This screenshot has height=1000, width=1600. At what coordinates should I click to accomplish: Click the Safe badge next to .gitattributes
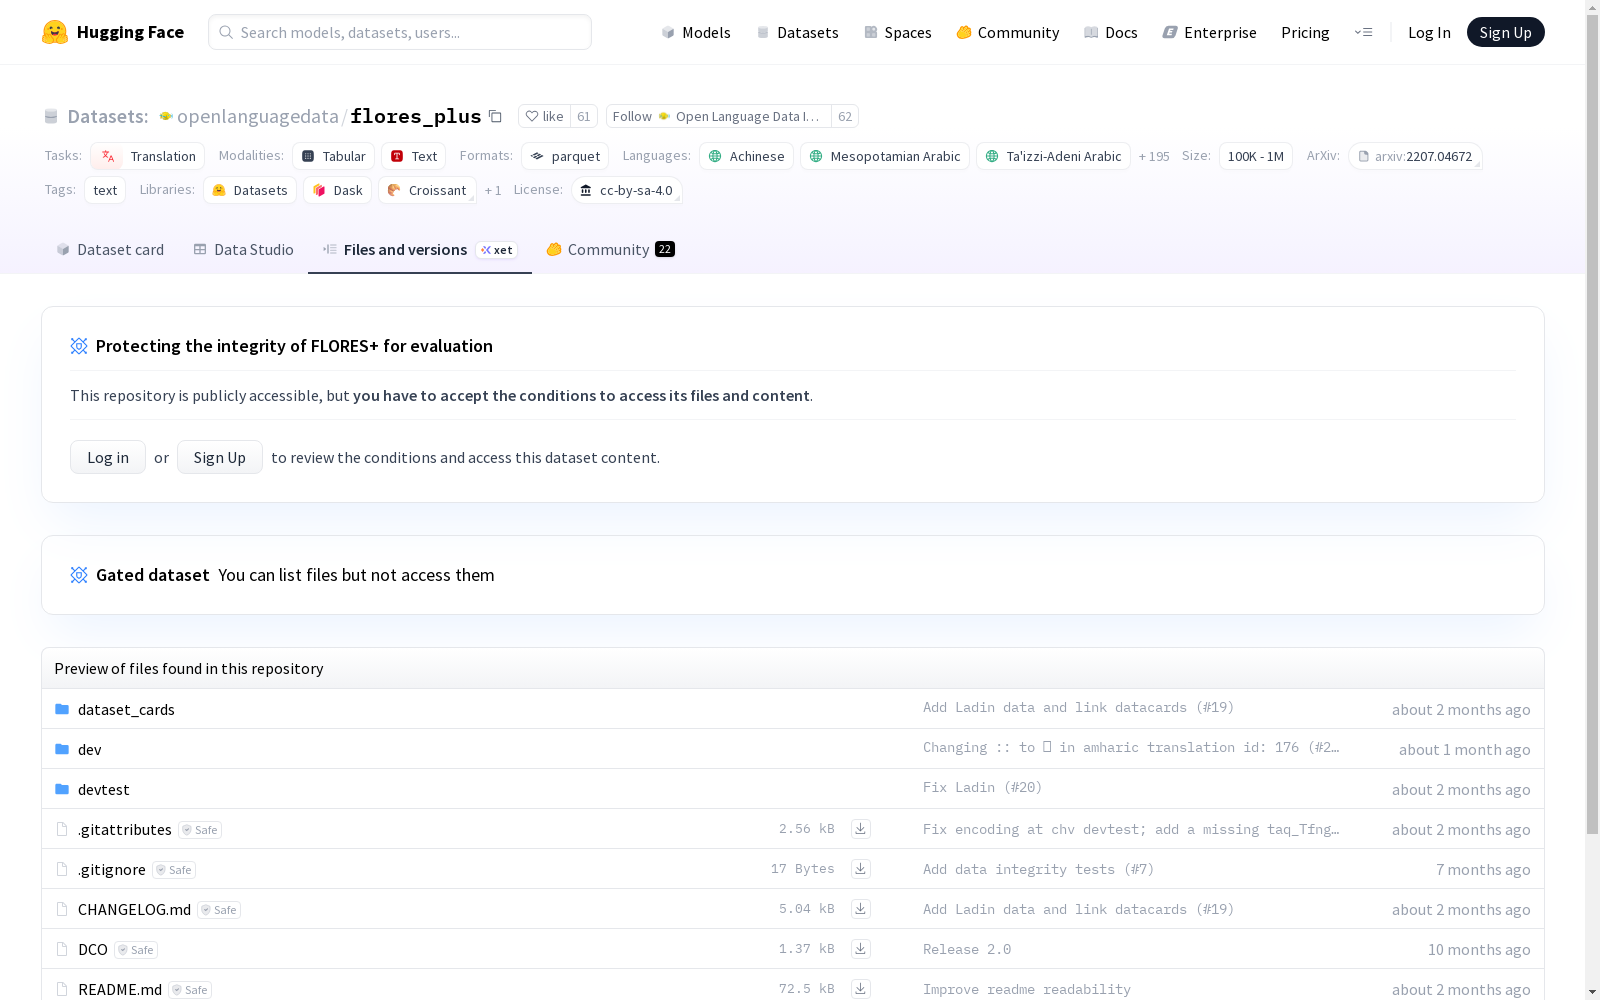pos(200,830)
